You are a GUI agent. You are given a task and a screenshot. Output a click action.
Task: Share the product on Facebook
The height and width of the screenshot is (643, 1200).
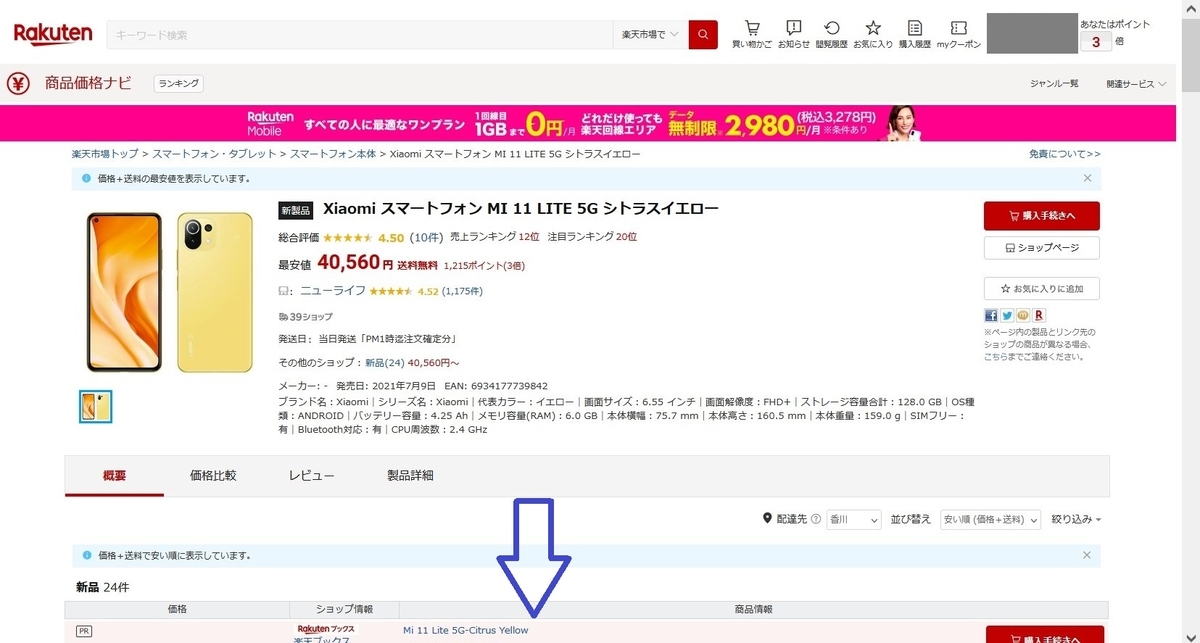point(991,315)
